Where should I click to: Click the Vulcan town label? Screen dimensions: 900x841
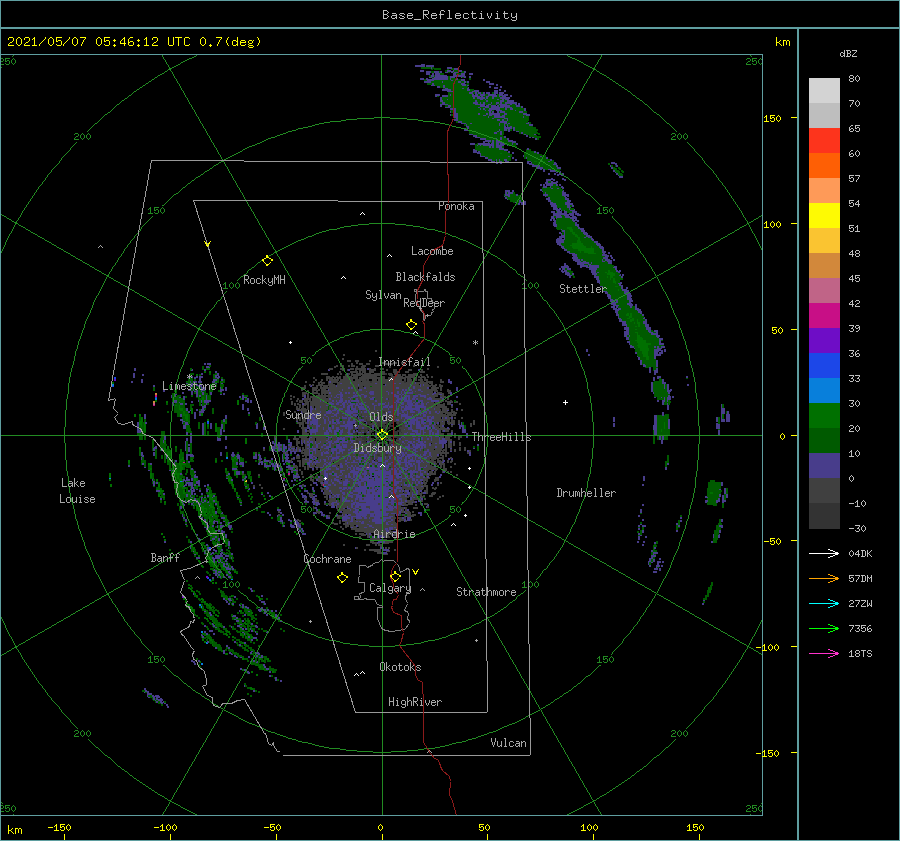pyautogui.click(x=508, y=743)
